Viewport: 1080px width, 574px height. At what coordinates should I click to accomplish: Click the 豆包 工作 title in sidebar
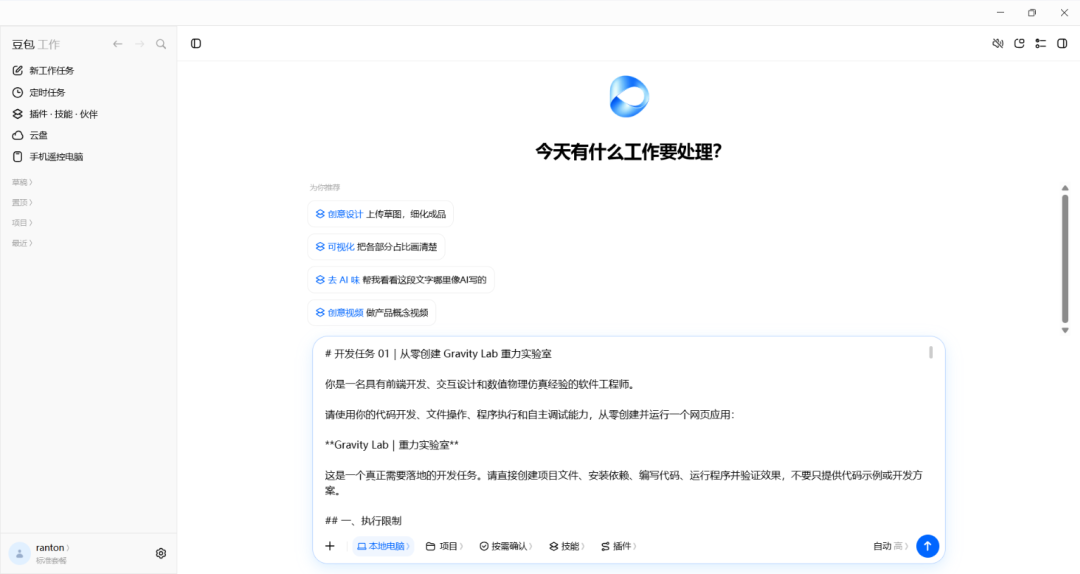[x=36, y=44]
